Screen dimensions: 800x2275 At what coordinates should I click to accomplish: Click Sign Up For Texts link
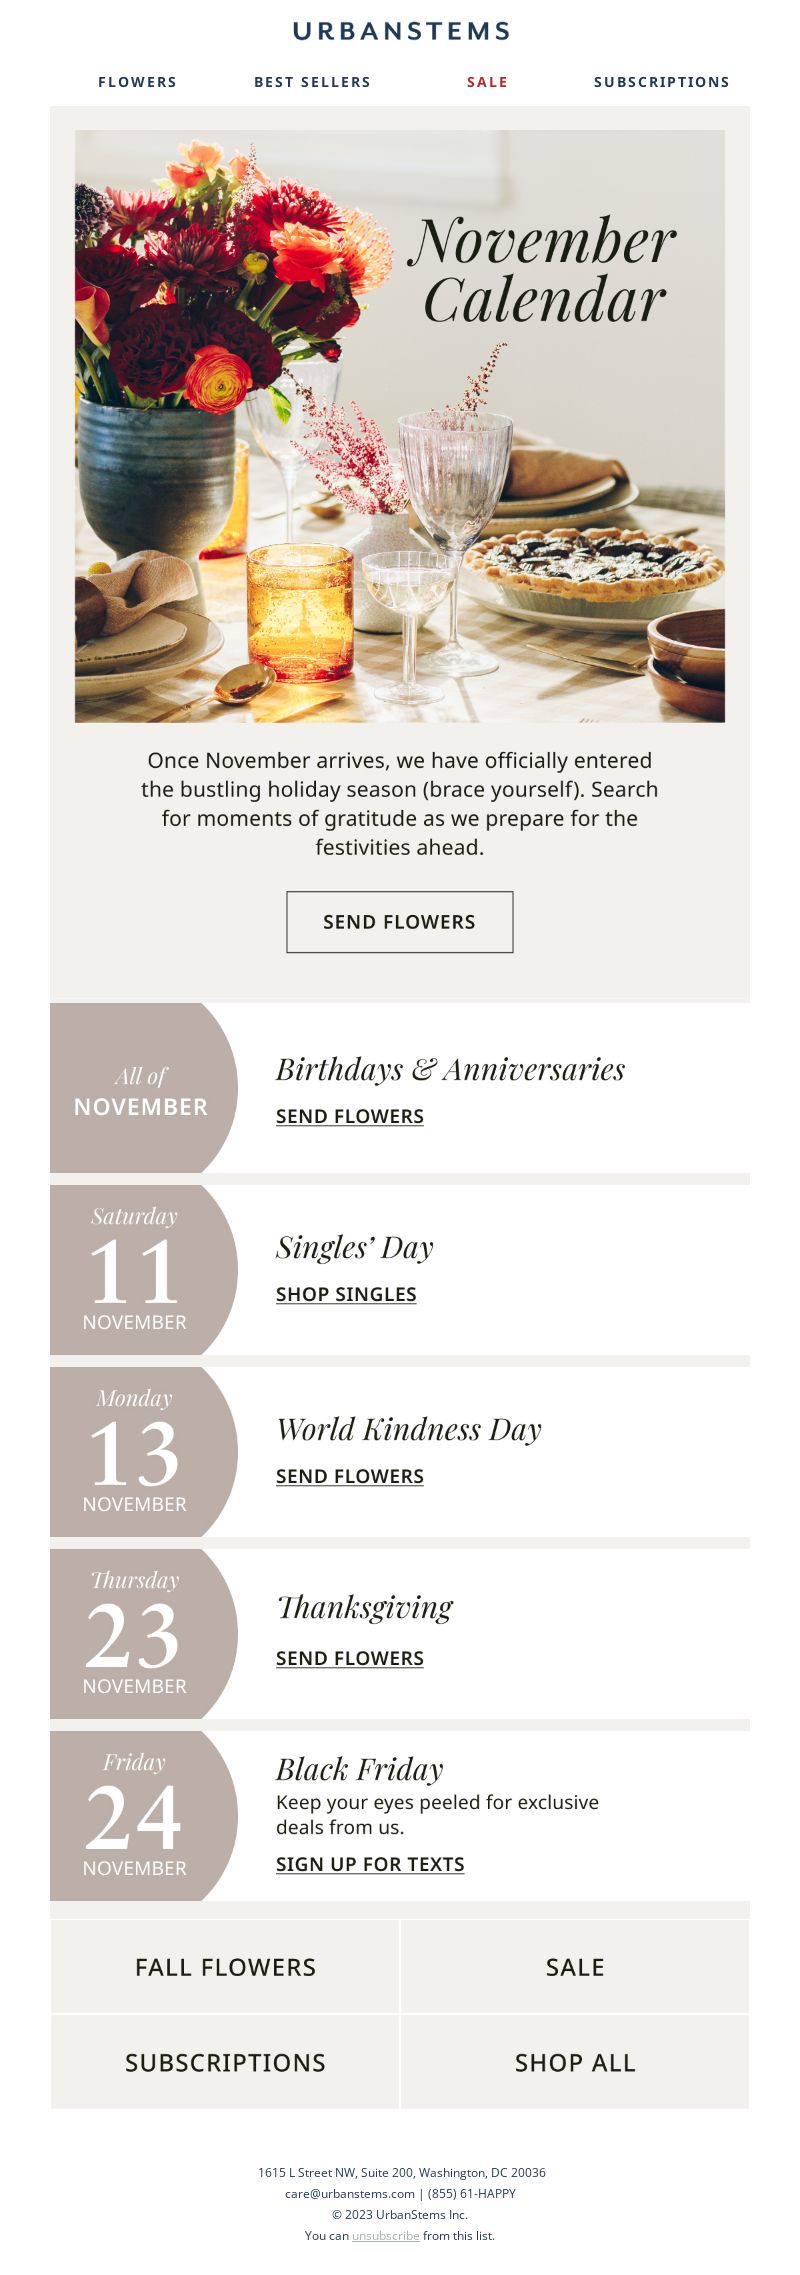click(x=370, y=1864)
